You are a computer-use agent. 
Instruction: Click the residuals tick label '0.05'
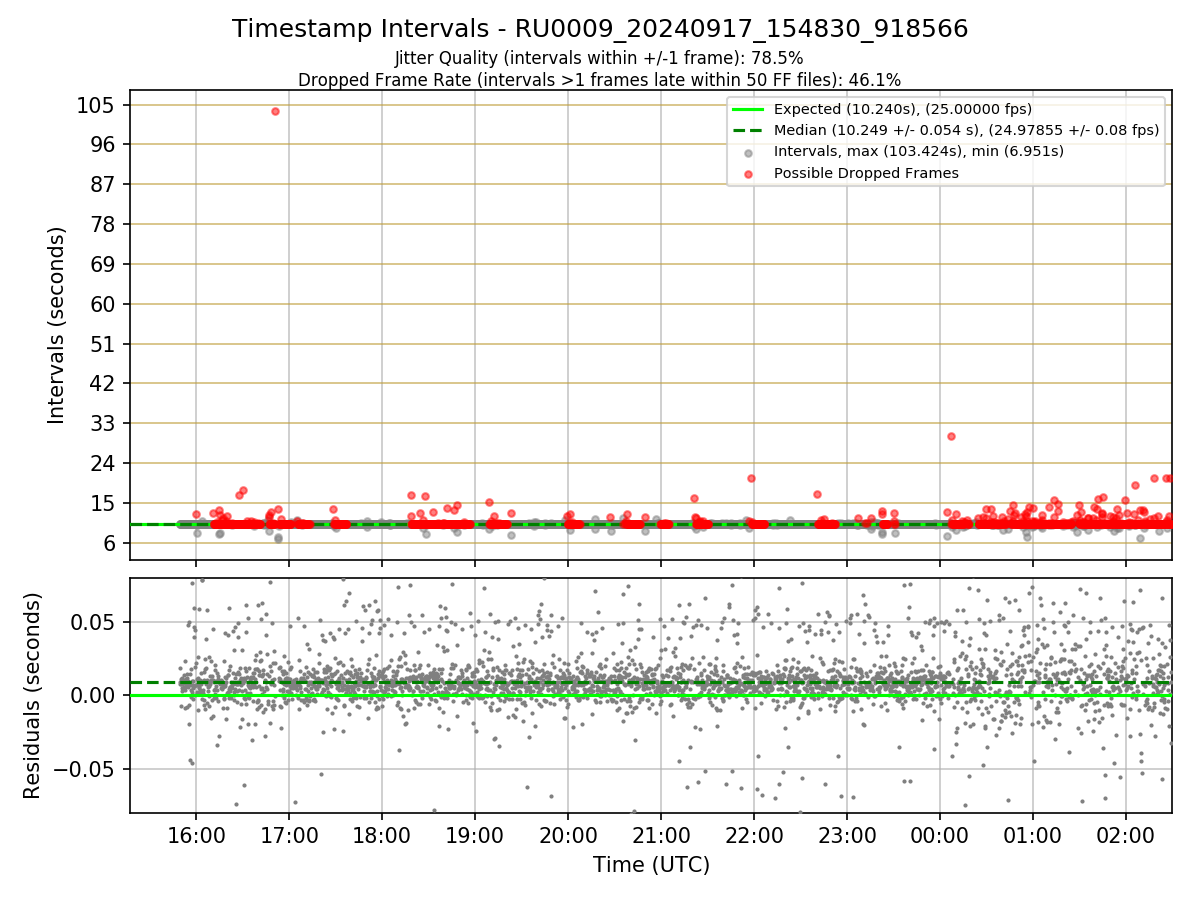pyautogui.click(x=93, y=621)
